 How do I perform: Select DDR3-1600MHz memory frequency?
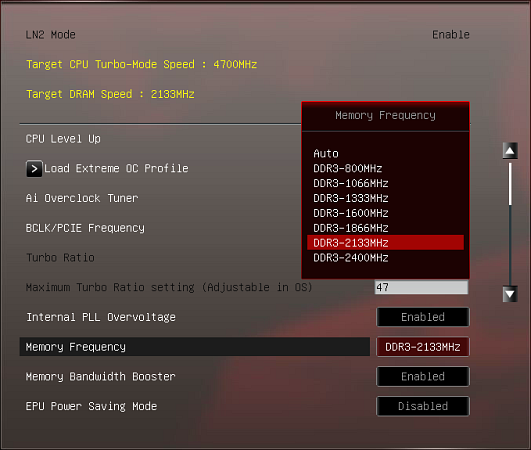click(351, 213)
